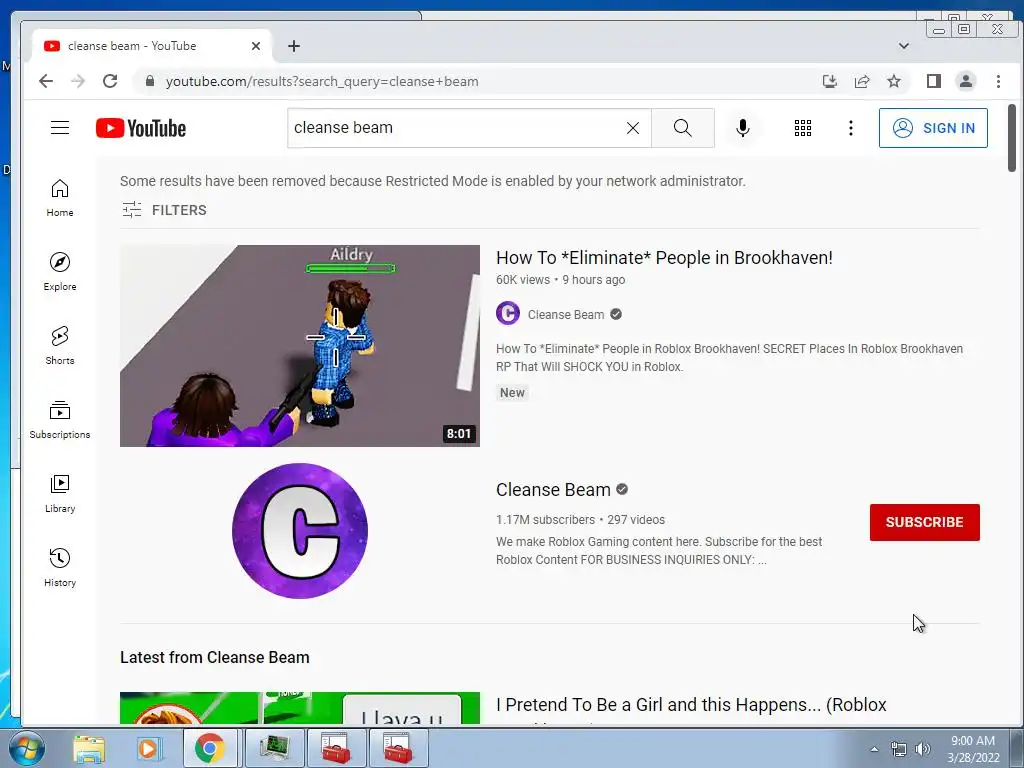Image resolution: width=1024 pixels, height=768 pixels.
Task: Start voice search with the microphone
Action: (x=743, y=128)
